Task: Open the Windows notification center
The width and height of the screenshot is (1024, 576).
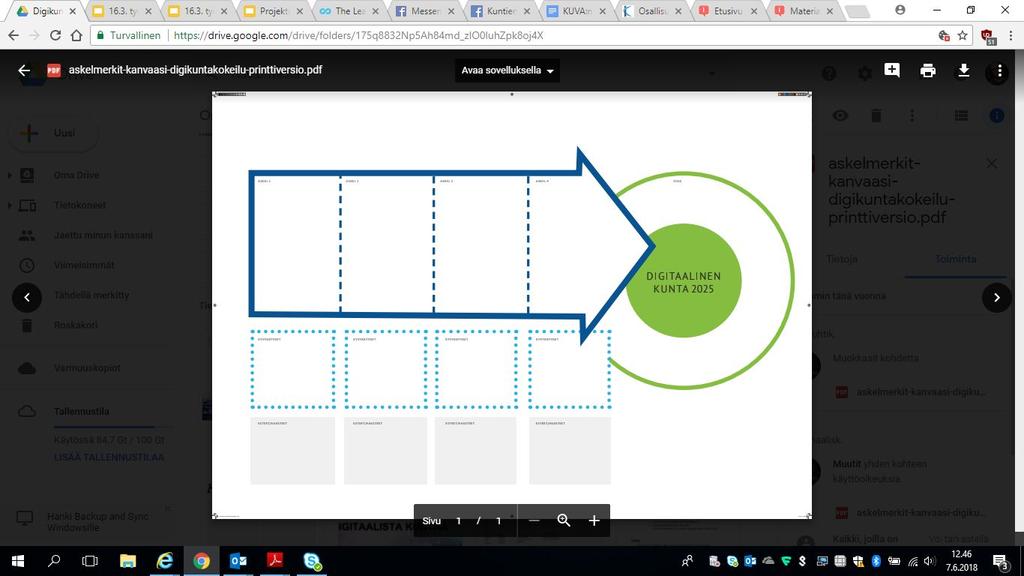Action: [1001, 561]
